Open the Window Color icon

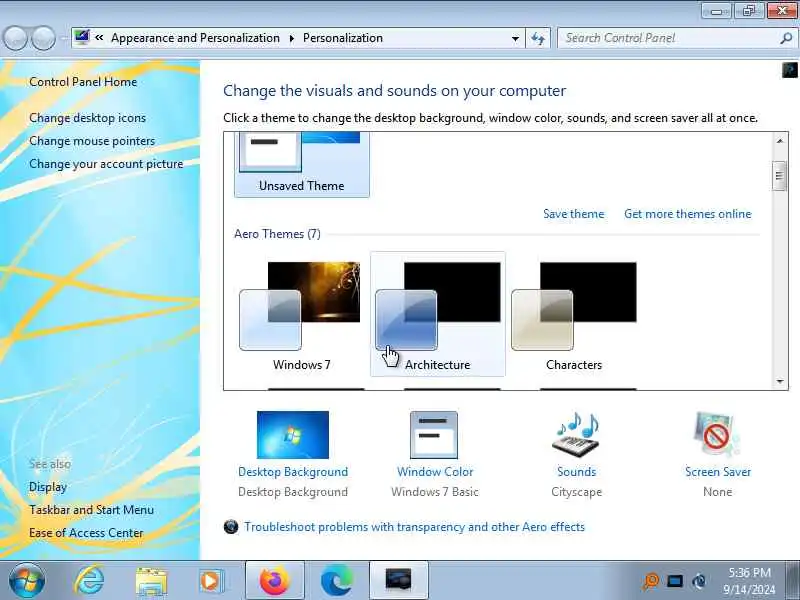(x=434, y=435)
